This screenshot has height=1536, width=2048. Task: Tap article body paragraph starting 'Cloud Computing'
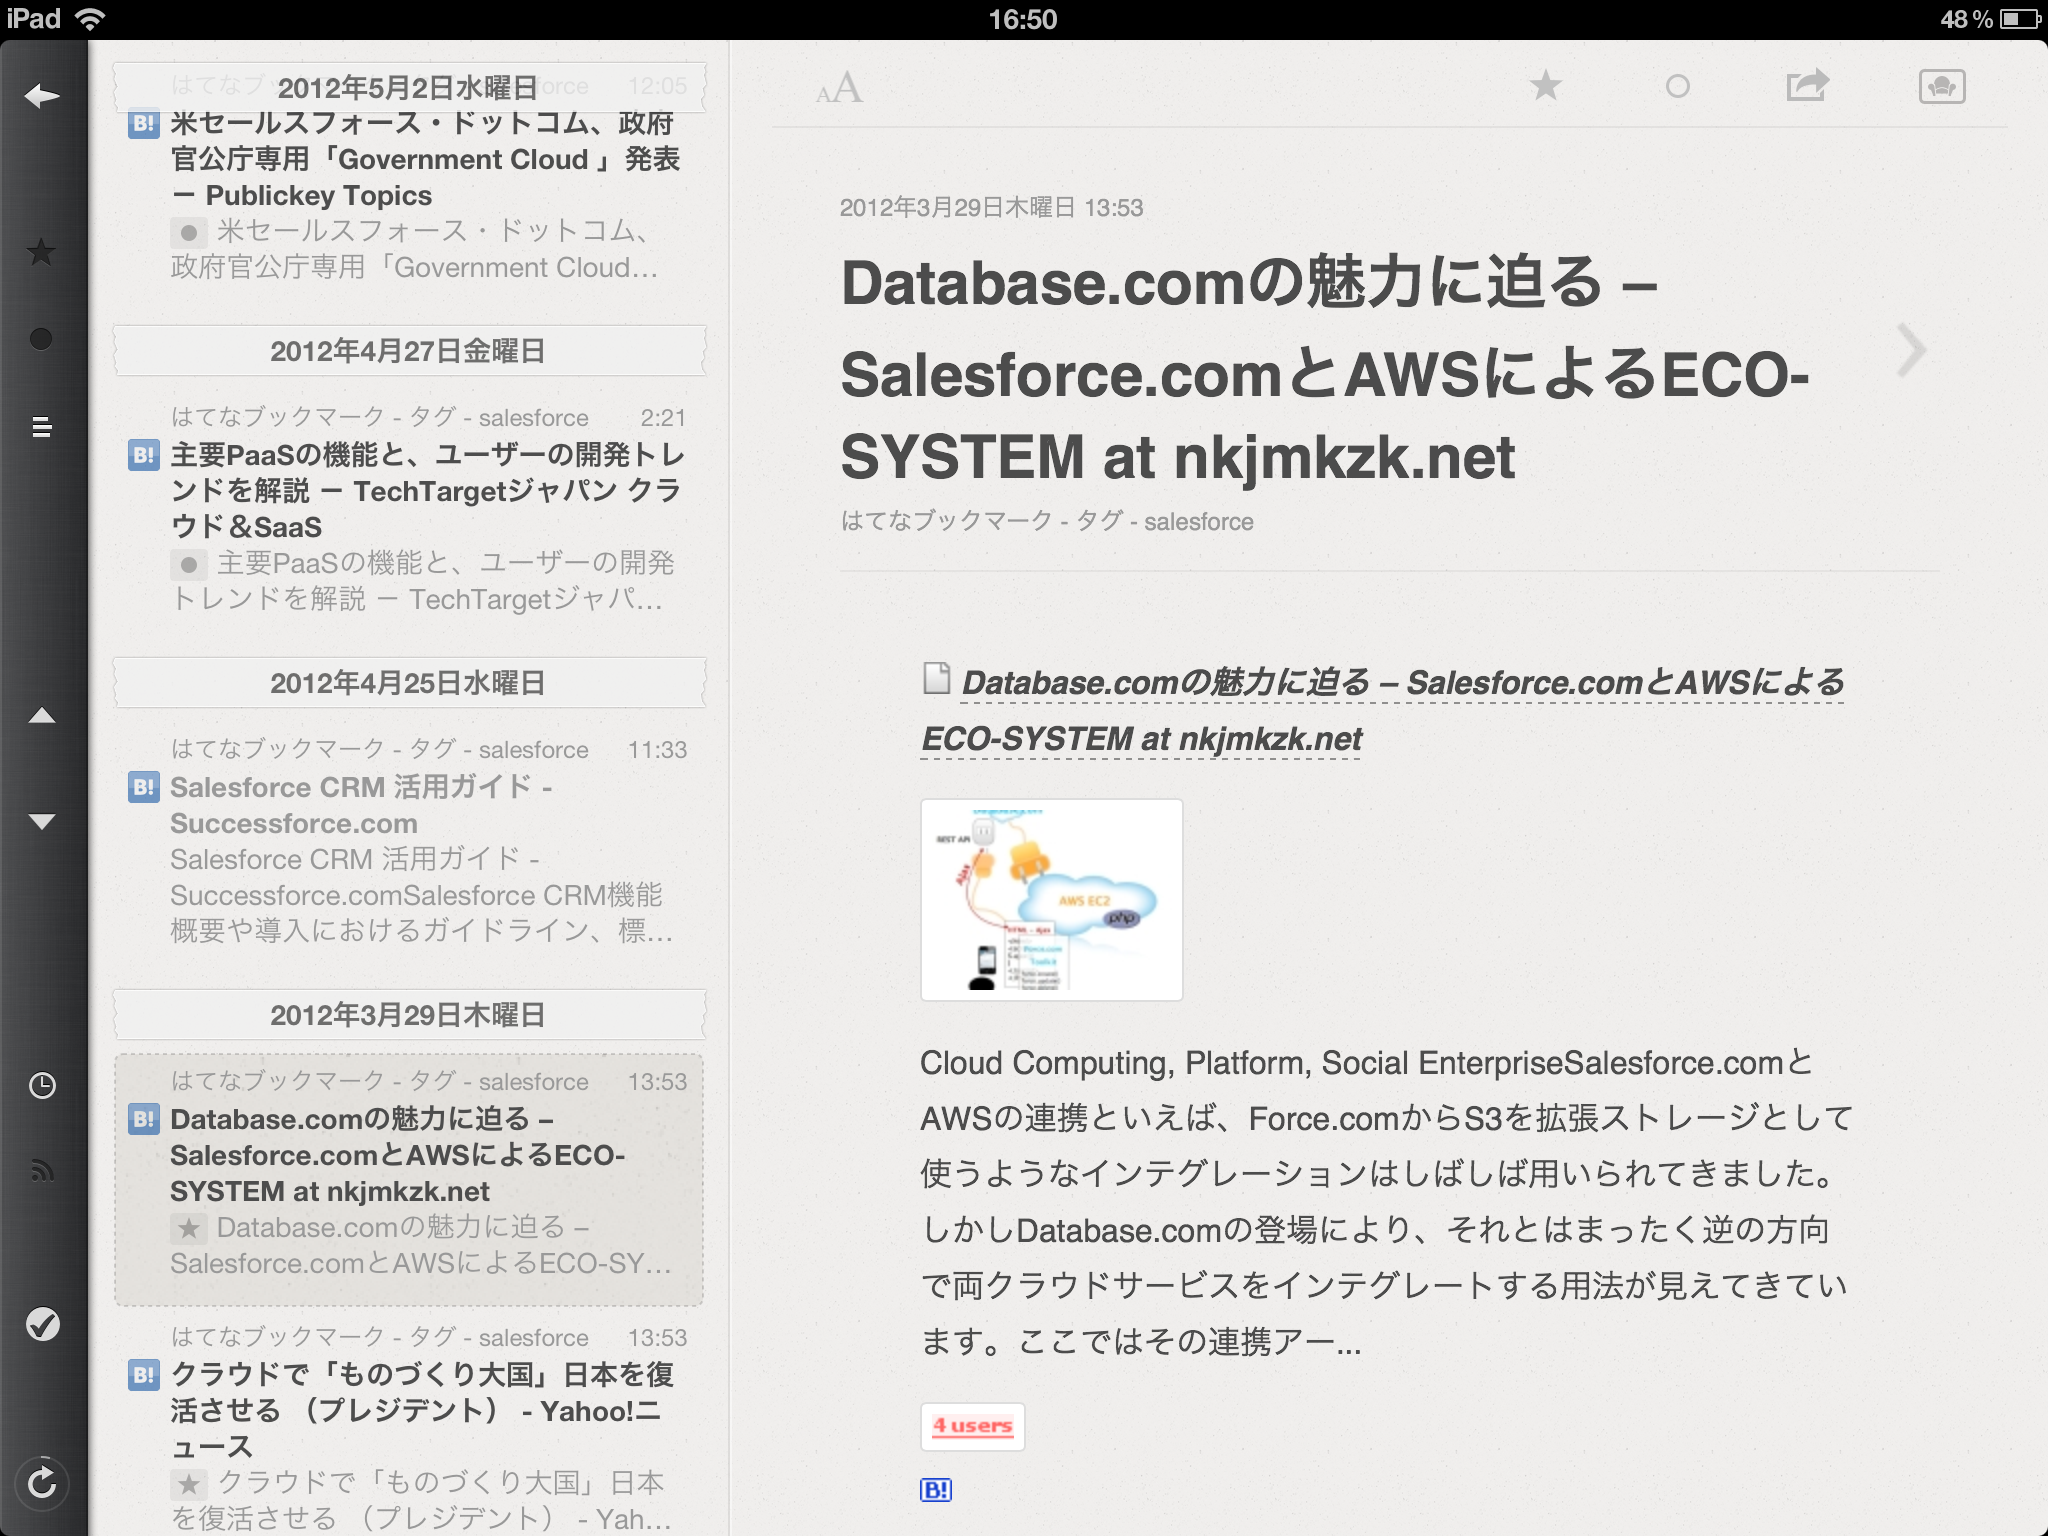coord(1387,1202)
